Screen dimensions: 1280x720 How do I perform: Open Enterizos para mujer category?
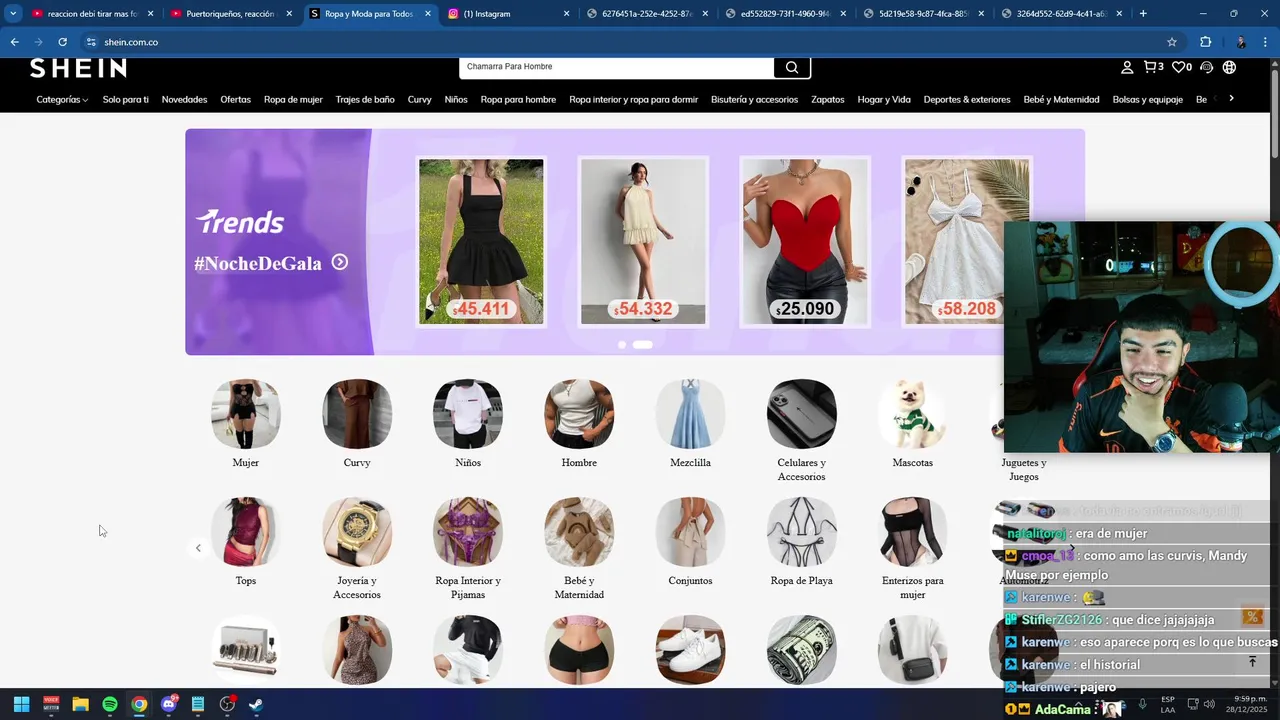pyautogui.click(x=913, y=532)
